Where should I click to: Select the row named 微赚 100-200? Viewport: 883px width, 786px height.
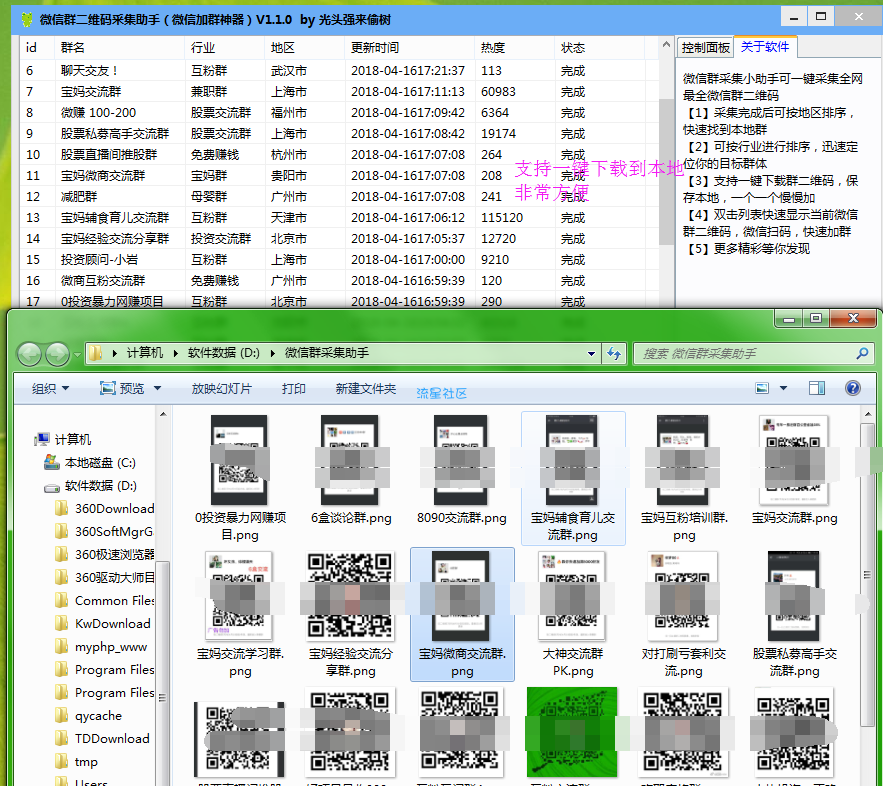coord(340,113)
